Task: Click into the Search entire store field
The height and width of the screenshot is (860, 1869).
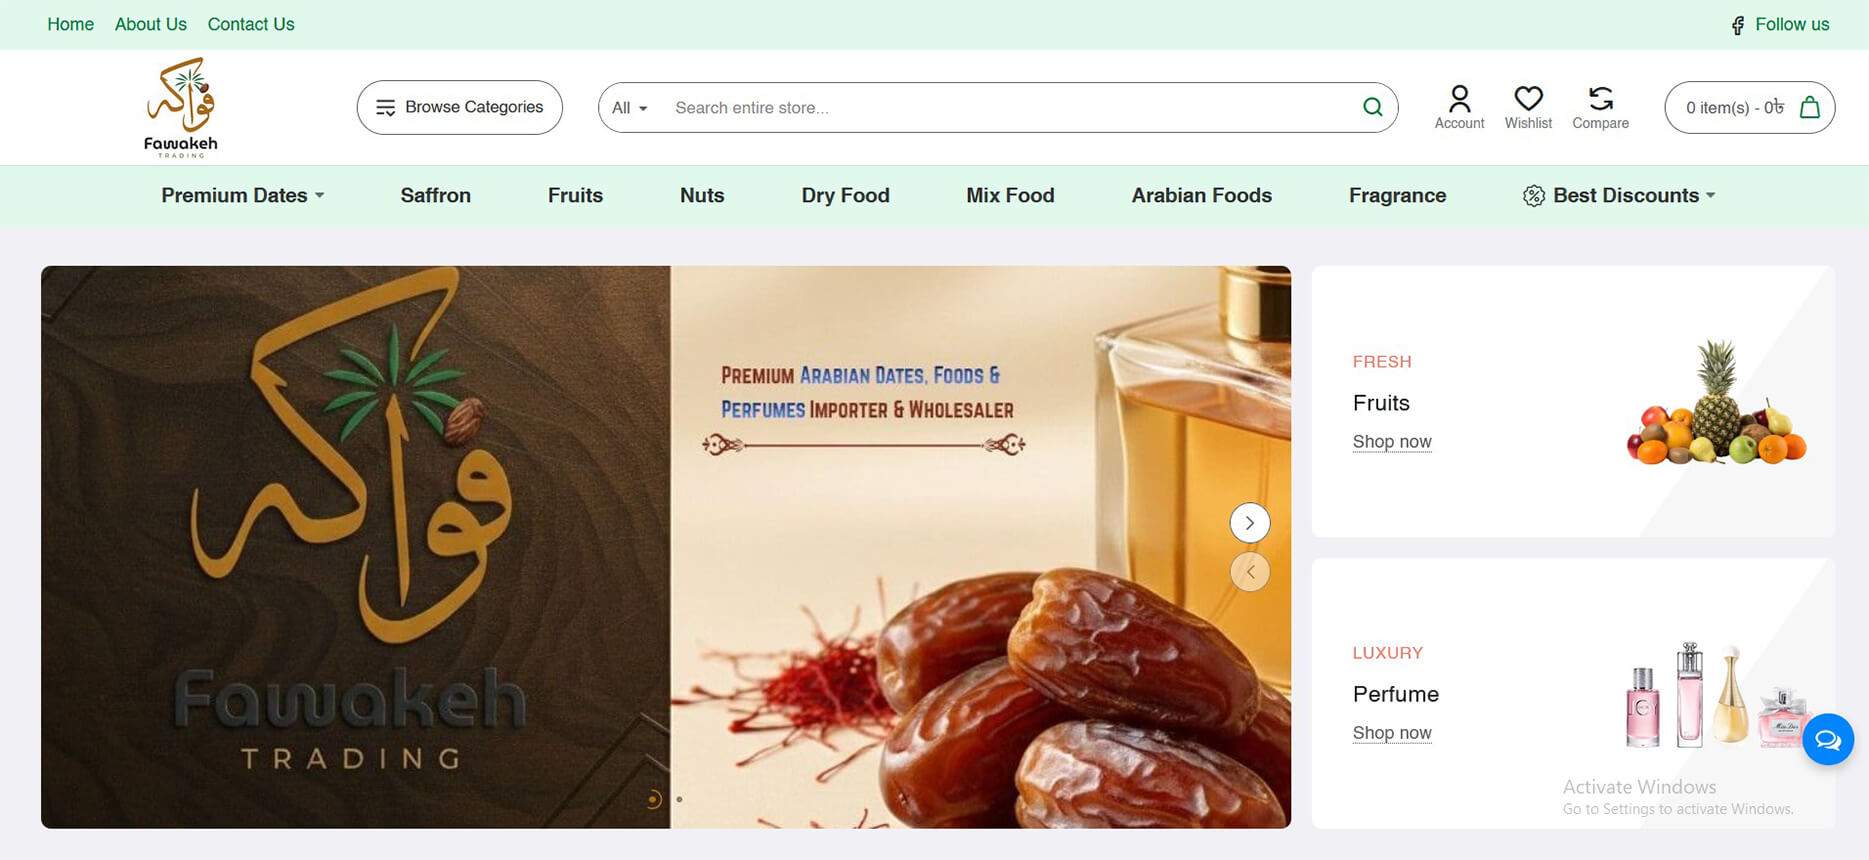Action: (x=1000, y=108)
